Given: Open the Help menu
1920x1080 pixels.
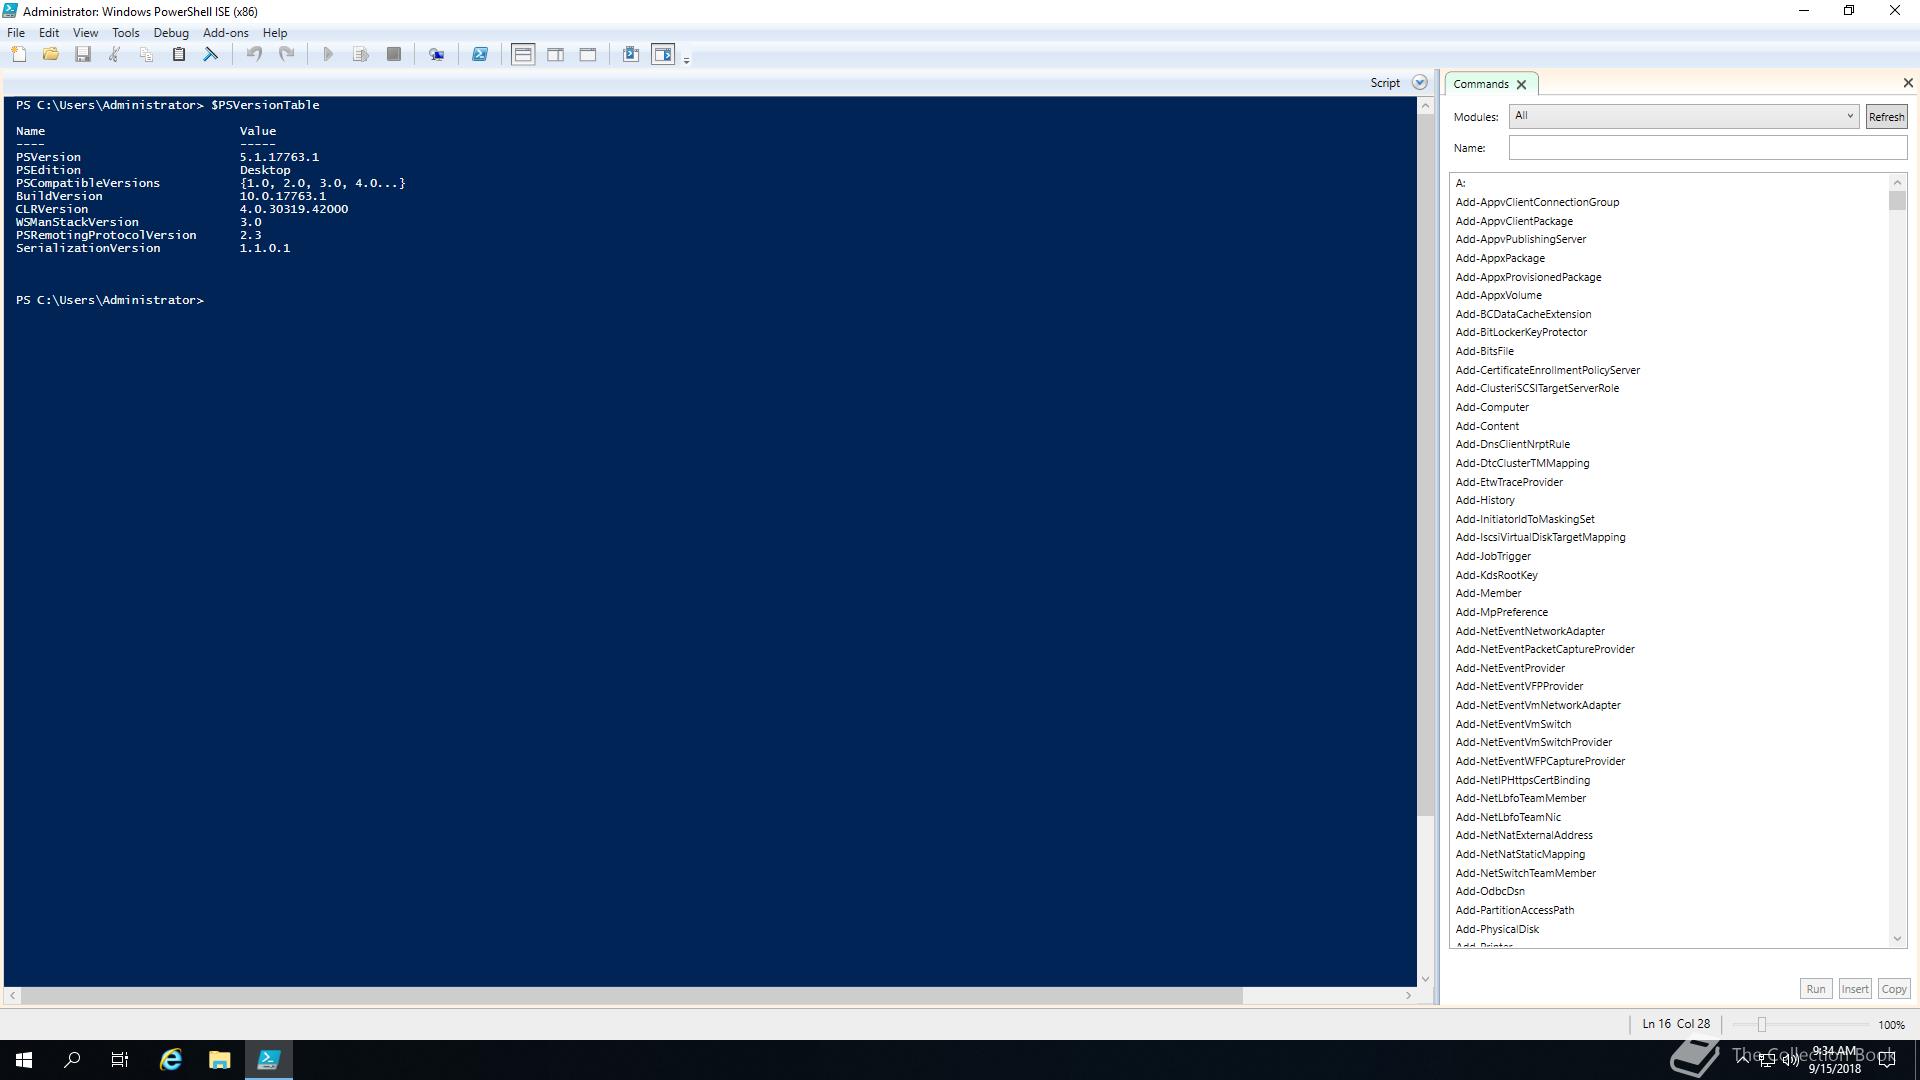Looking at the screenshot, I should [275, 33].
